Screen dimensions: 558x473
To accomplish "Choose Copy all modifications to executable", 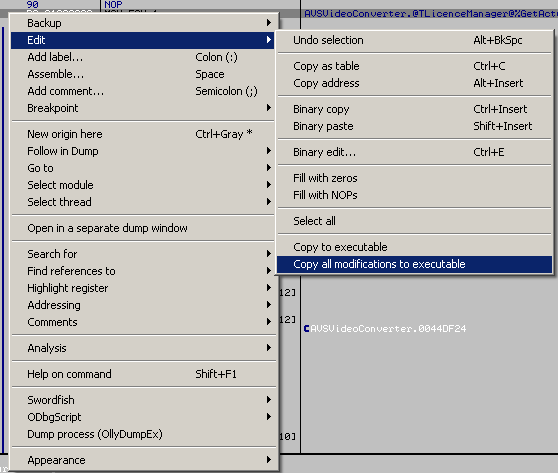I will [414, 264].
